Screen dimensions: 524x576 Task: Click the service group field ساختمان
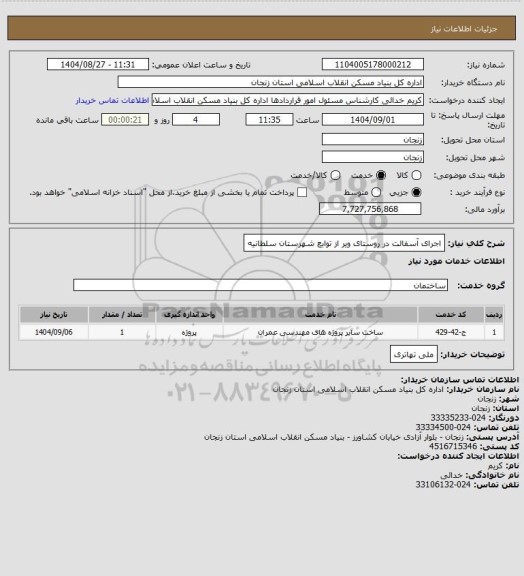click(260, 285)
